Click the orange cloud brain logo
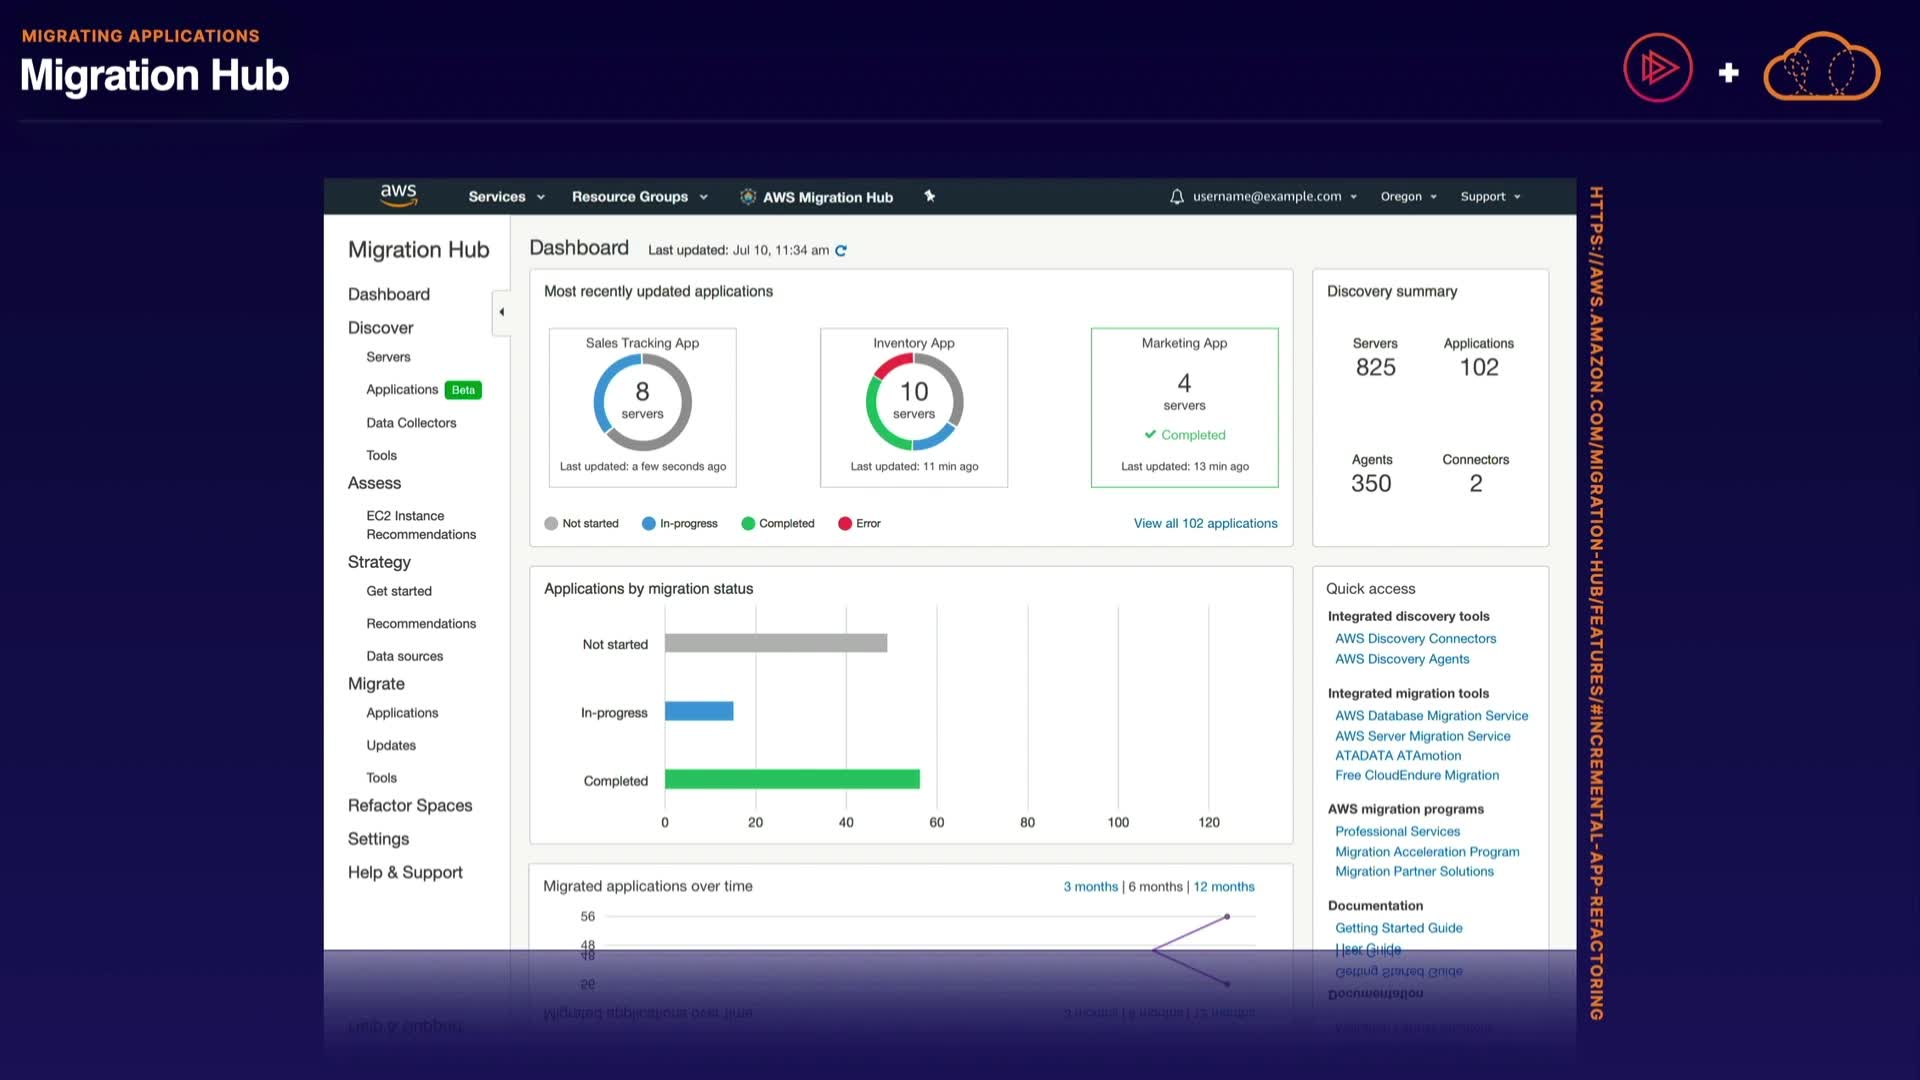The width and height of the screenshot is (1920, 1080). 1821,68
